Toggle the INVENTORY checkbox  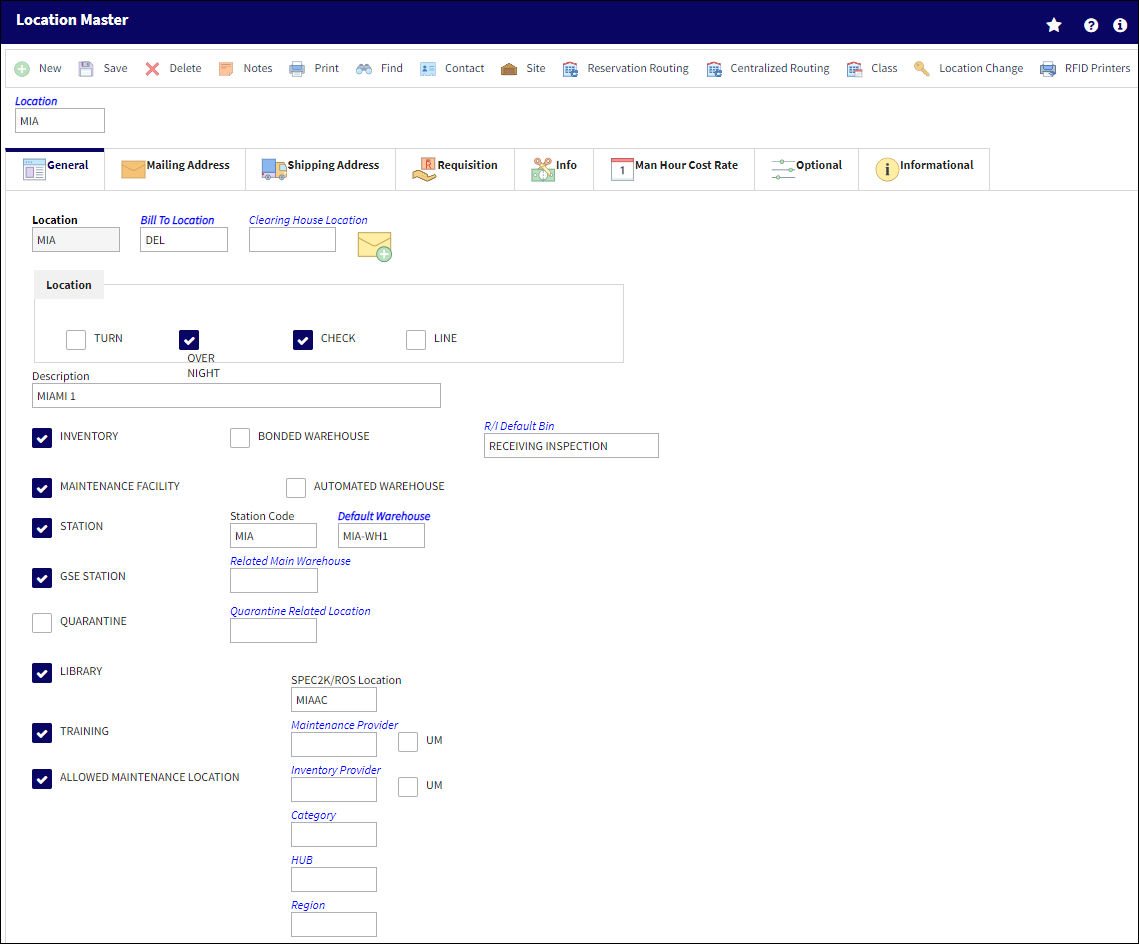pyautogui.click(x=42, y=438)
